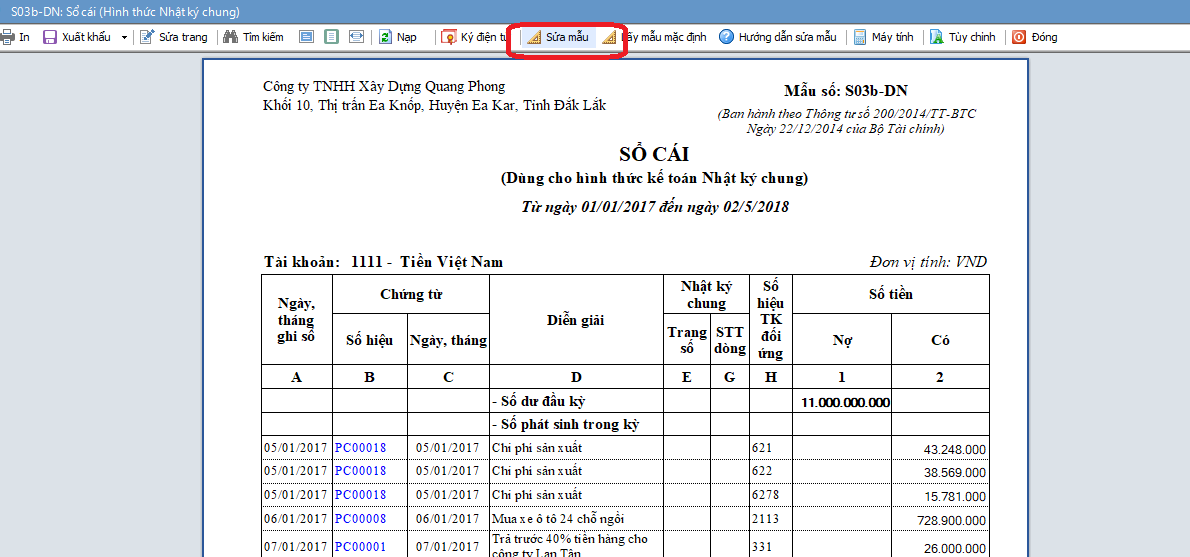Open the Xuất khẩu dropdown arrow

(x=124, y=37)
